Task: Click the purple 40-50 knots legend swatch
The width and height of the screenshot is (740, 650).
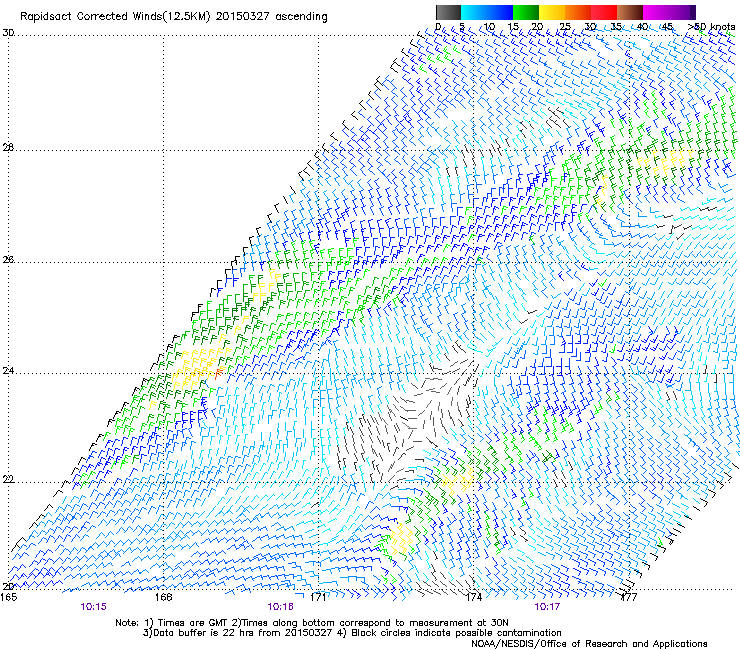Action: [x=669, y=12]
